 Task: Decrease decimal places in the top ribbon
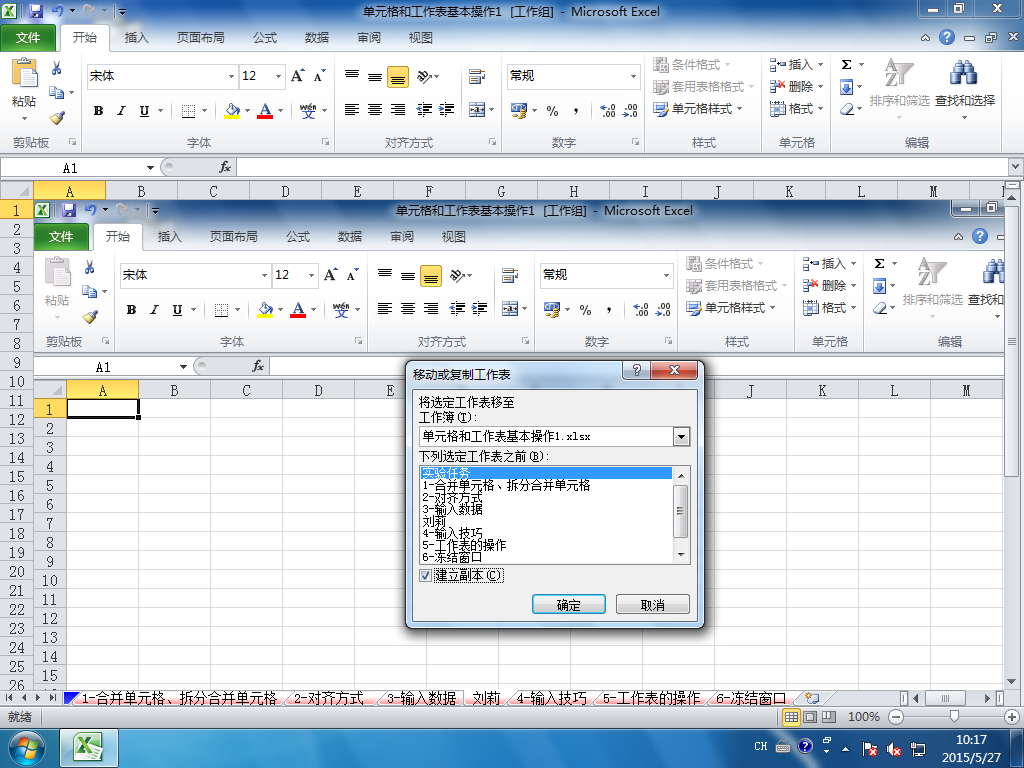point(630,111)
